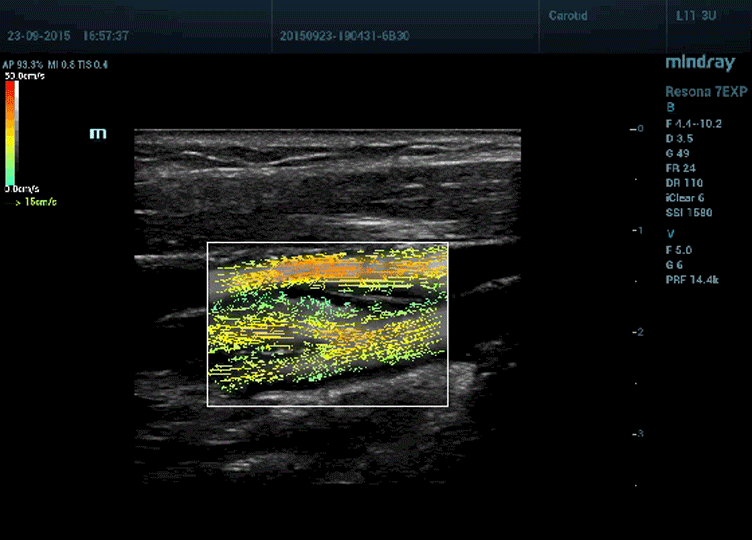Click the depth scale marker at 2

click(637, 332)
